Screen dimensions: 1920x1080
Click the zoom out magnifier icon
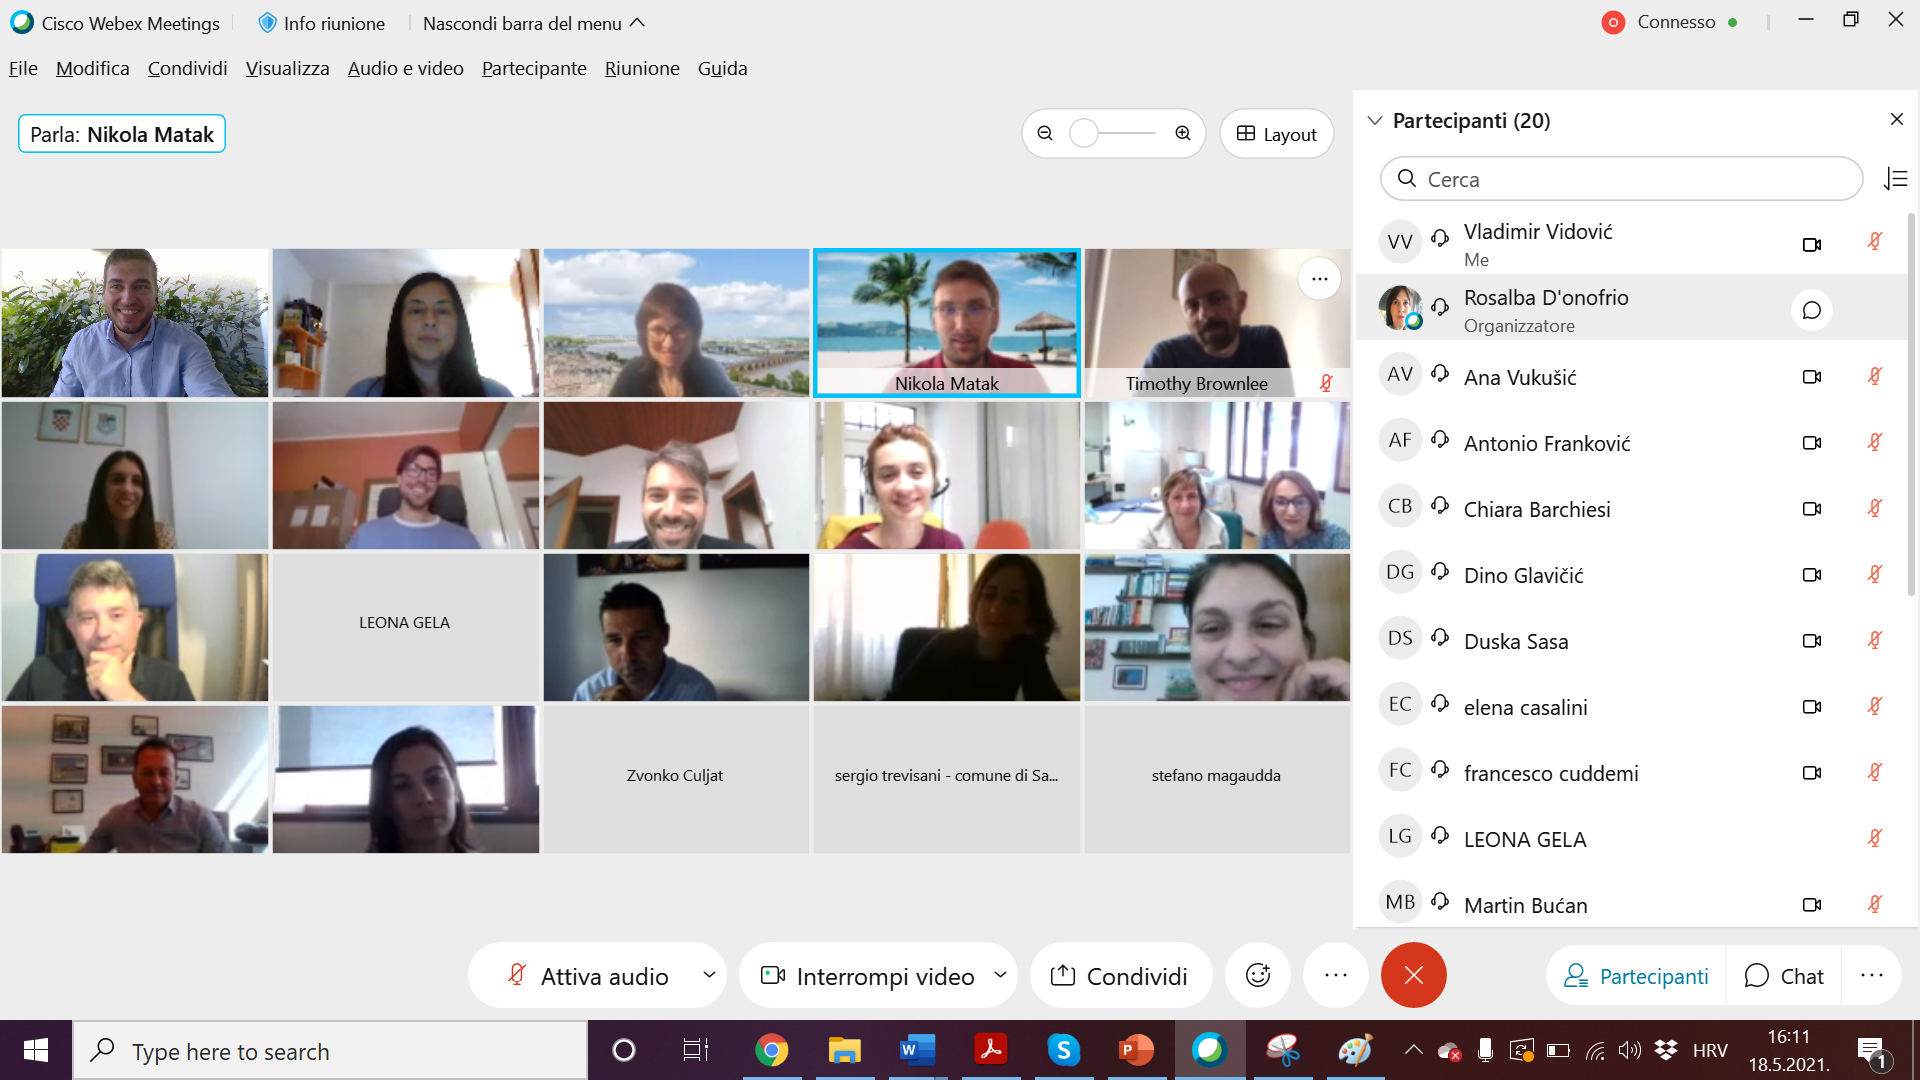click(x=1045, y=133)
